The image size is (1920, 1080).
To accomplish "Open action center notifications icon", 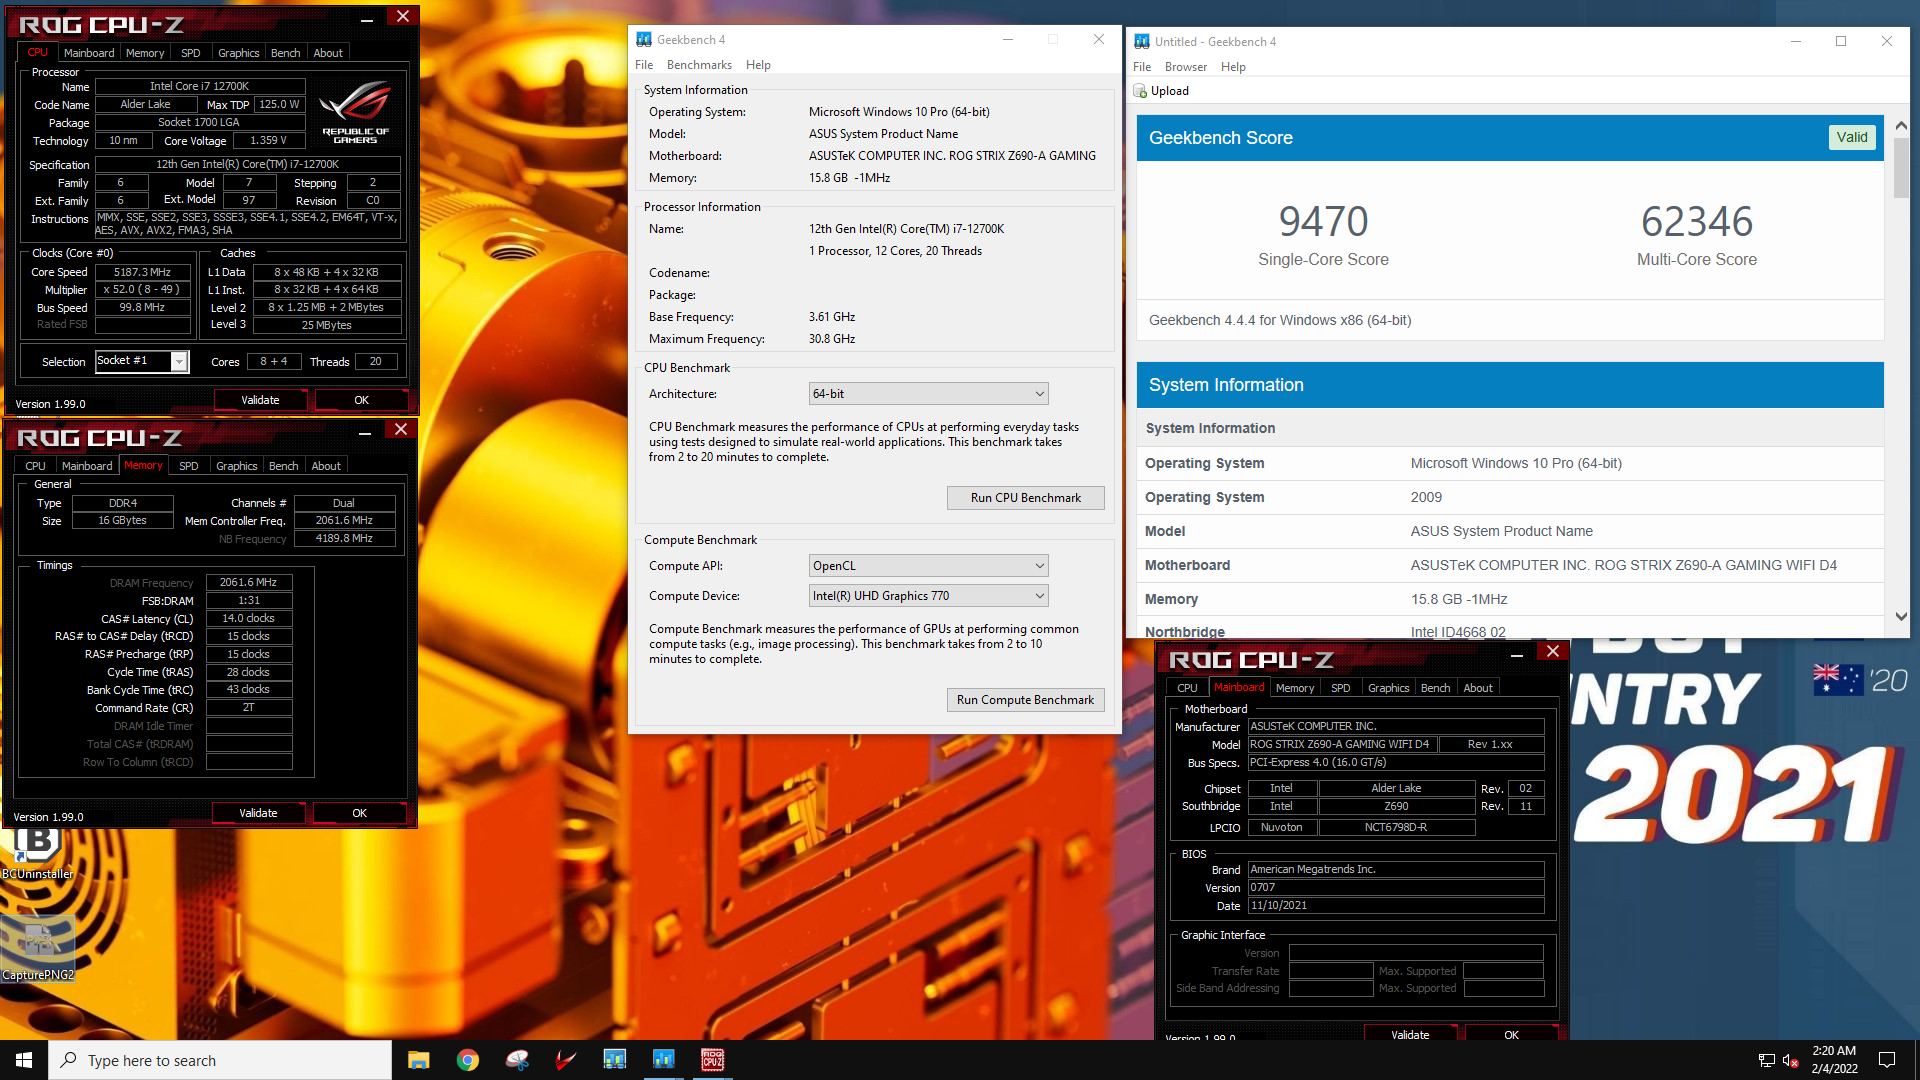I will click(x=1887, y=1060).
